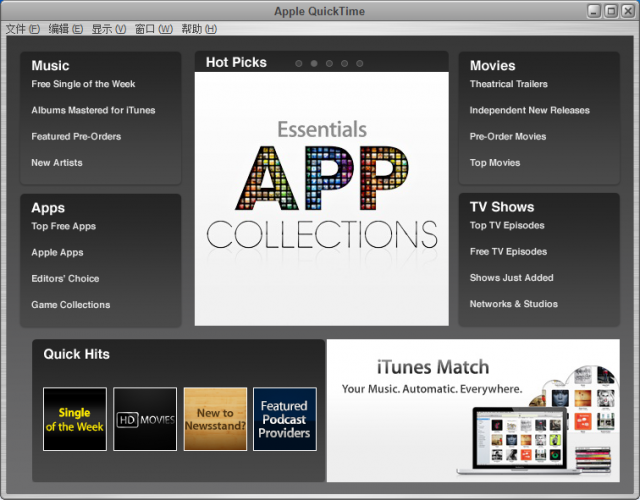Open the 文件 (F) menu
Image resolution: width=640 pixels, height=500 pixels.
pos(23,29)
